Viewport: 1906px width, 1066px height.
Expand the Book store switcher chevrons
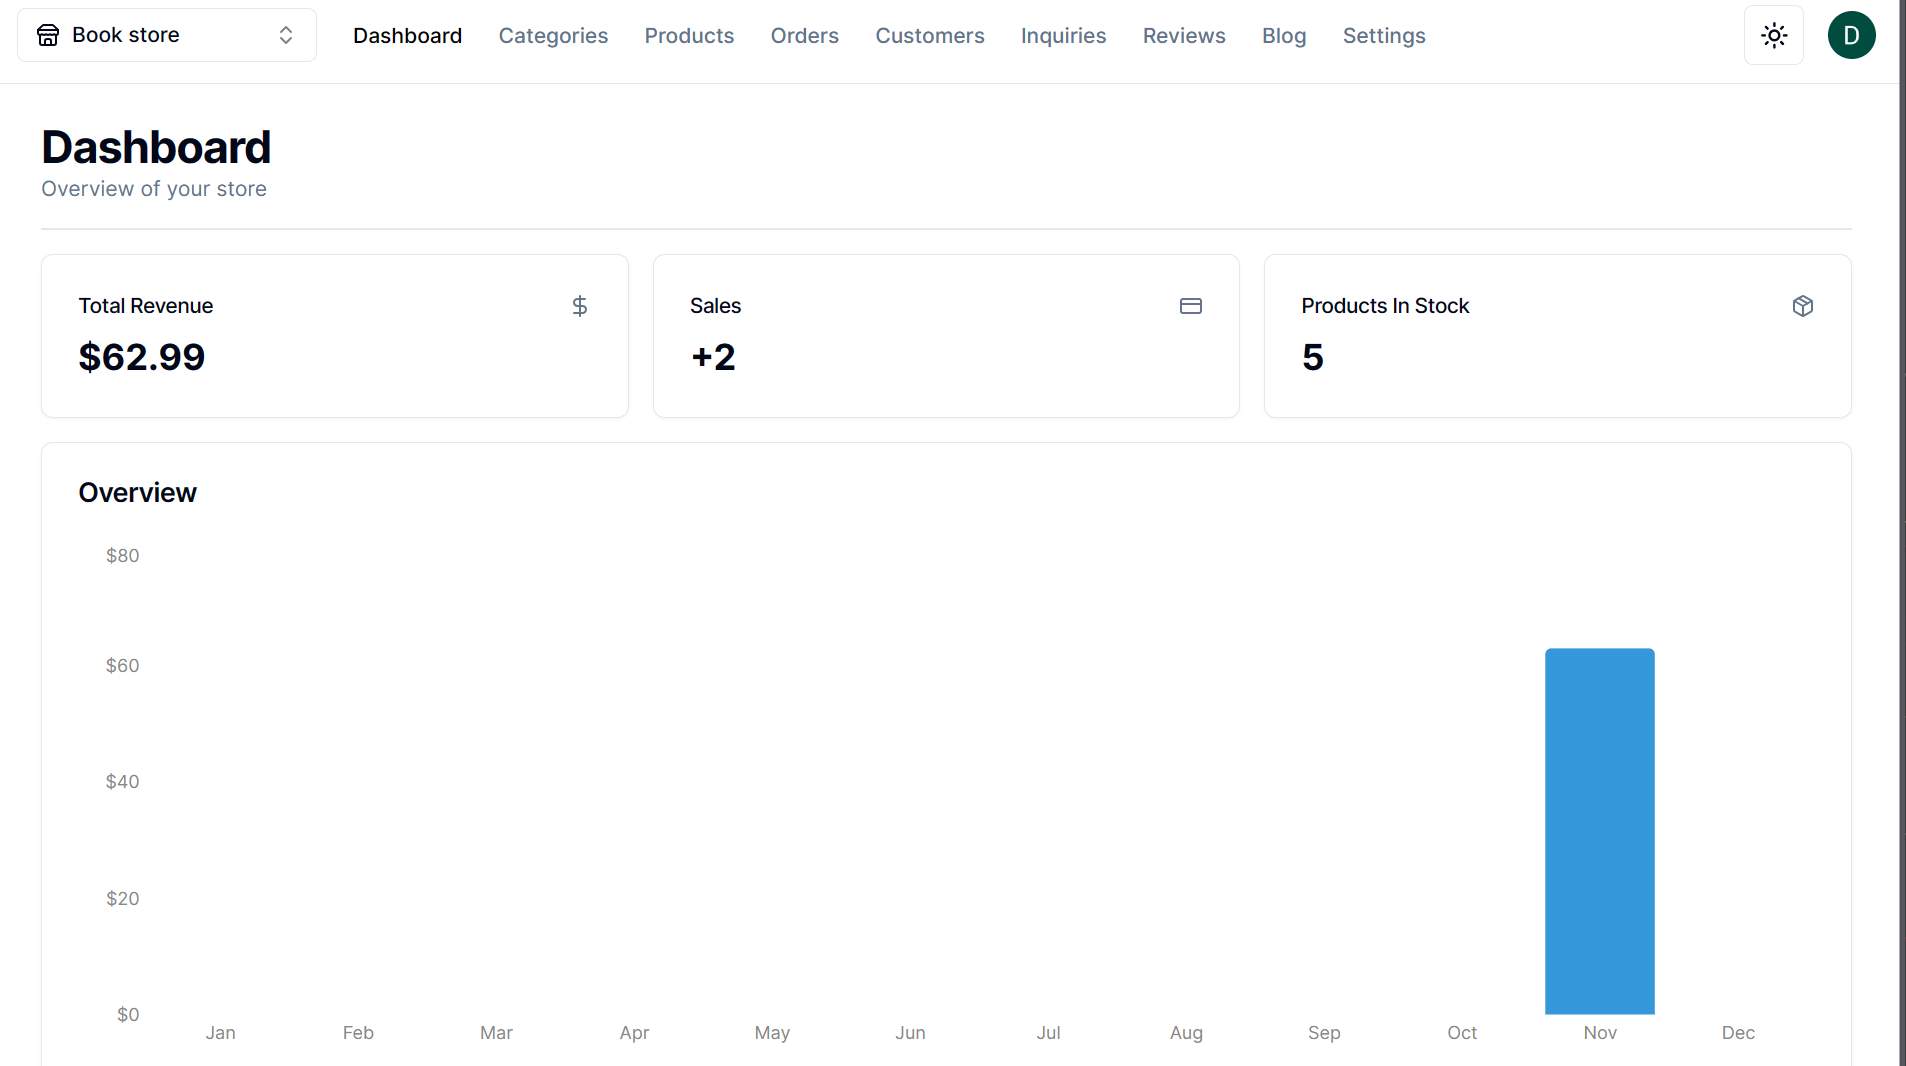[x=286, y=36]
